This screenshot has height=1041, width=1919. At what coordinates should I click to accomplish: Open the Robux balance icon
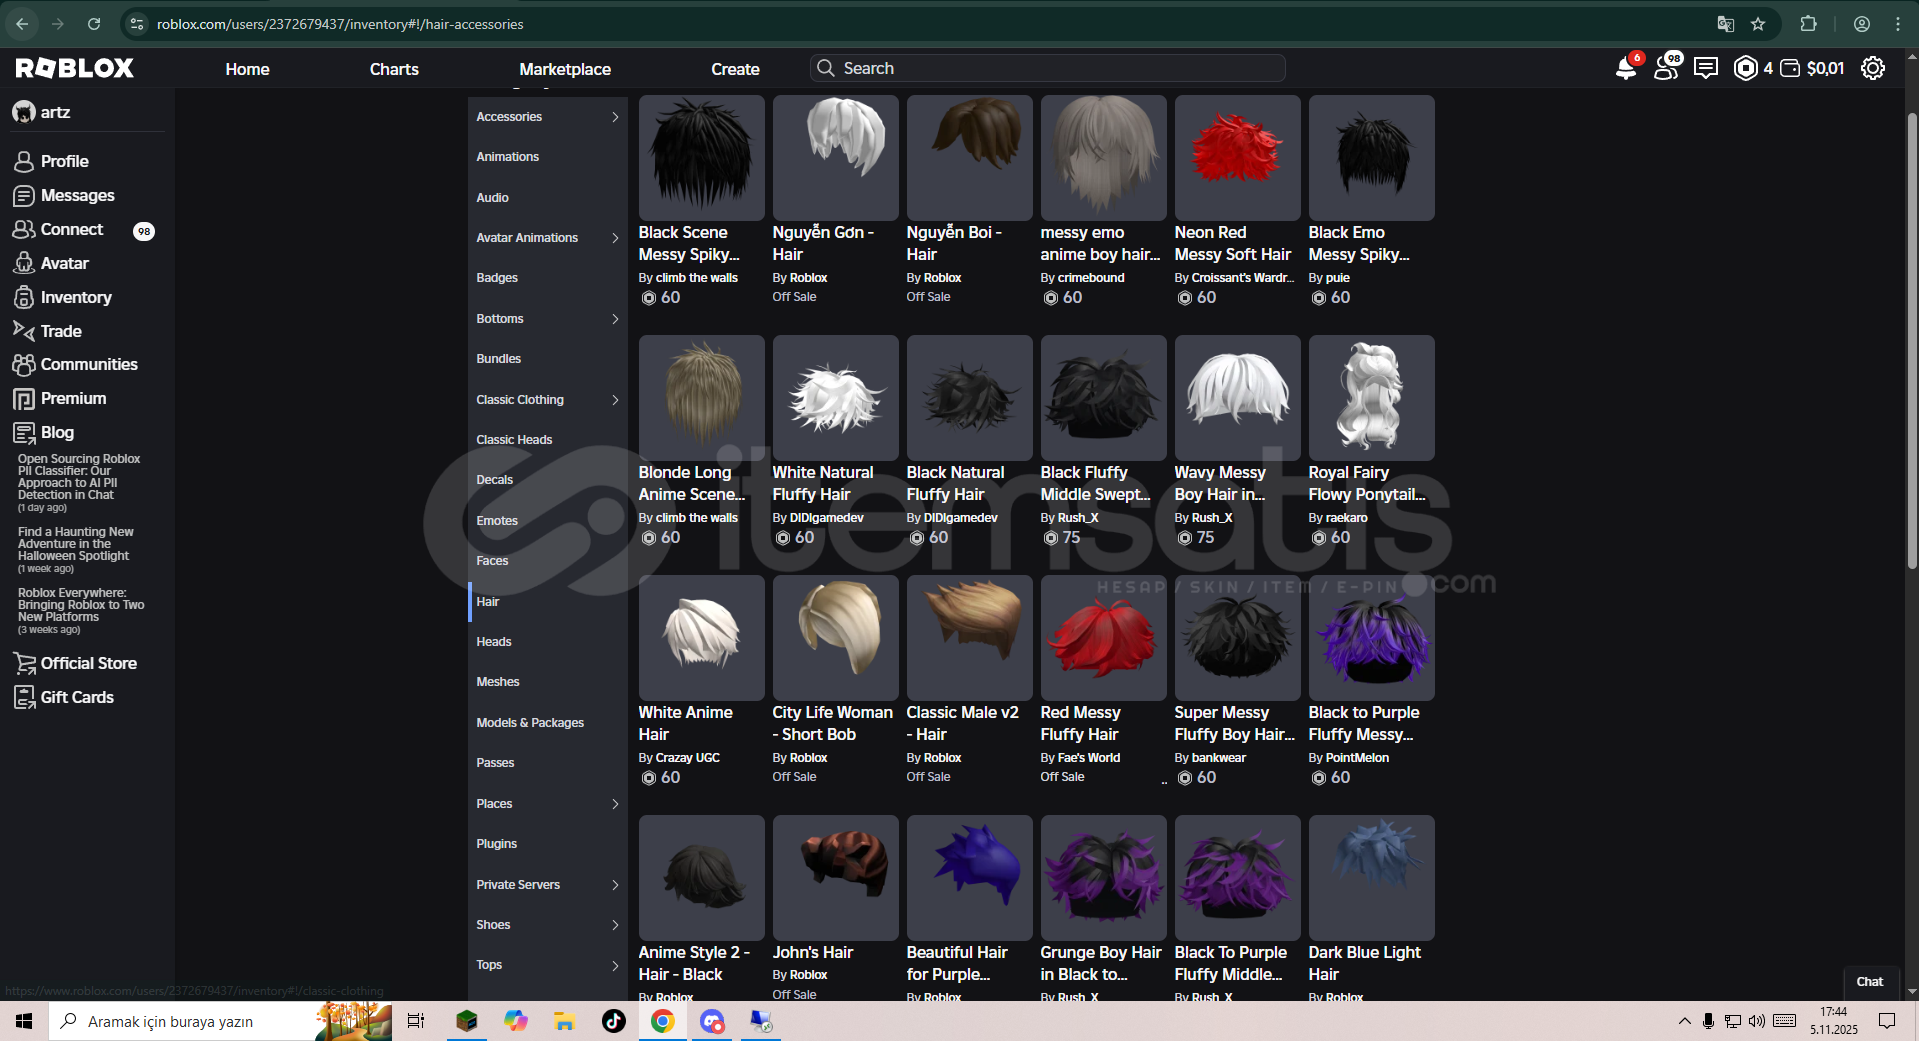point(1745,68)
